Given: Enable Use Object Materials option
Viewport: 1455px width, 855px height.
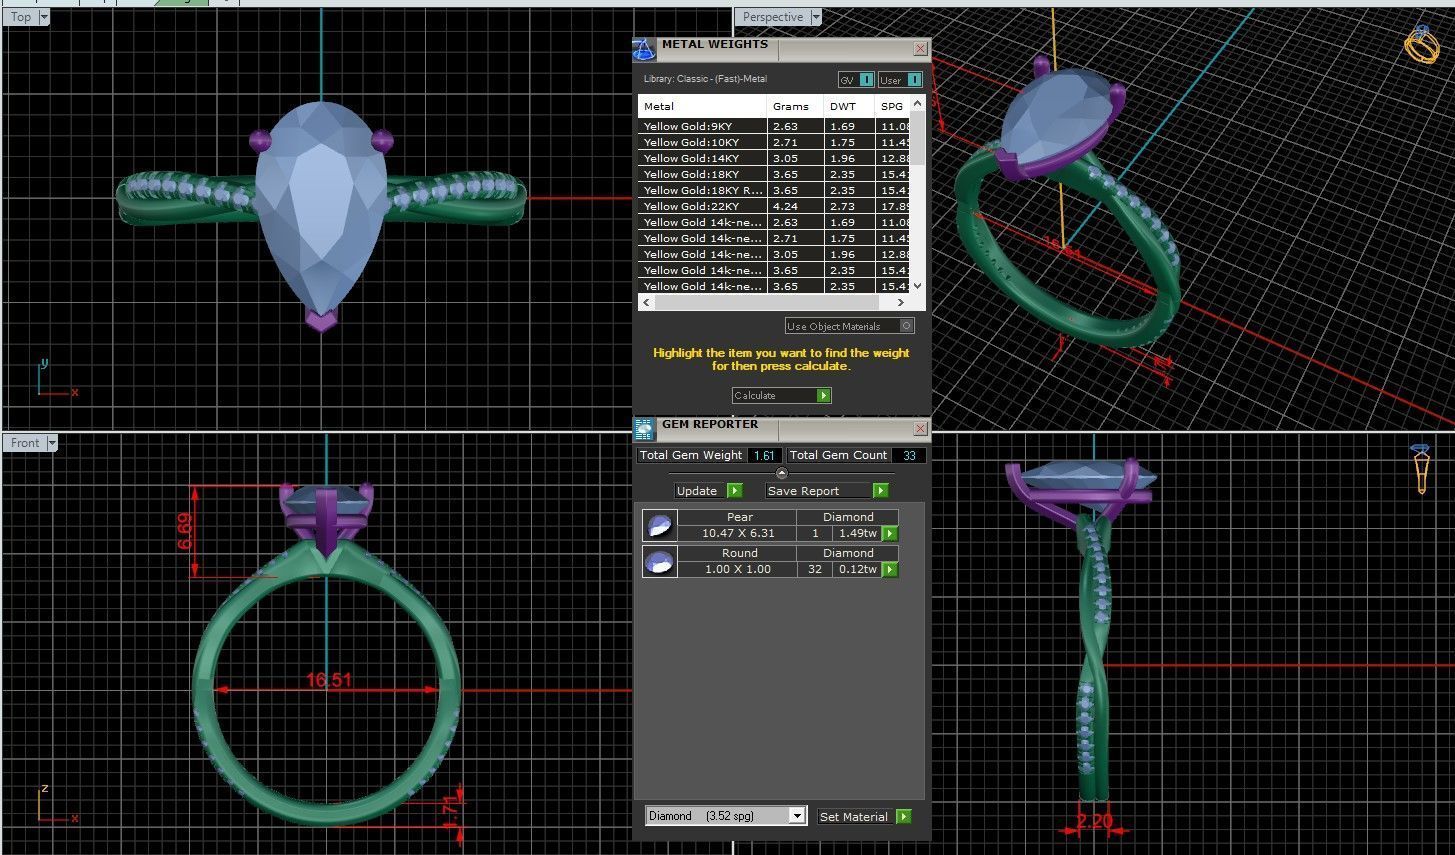Looking at the screenshot, I should 850,326.
